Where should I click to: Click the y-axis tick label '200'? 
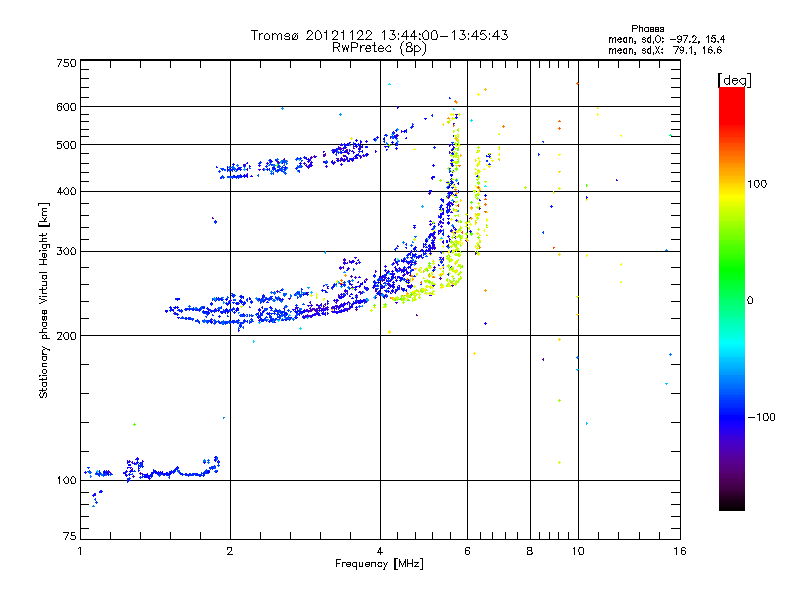tap(66, 336)
